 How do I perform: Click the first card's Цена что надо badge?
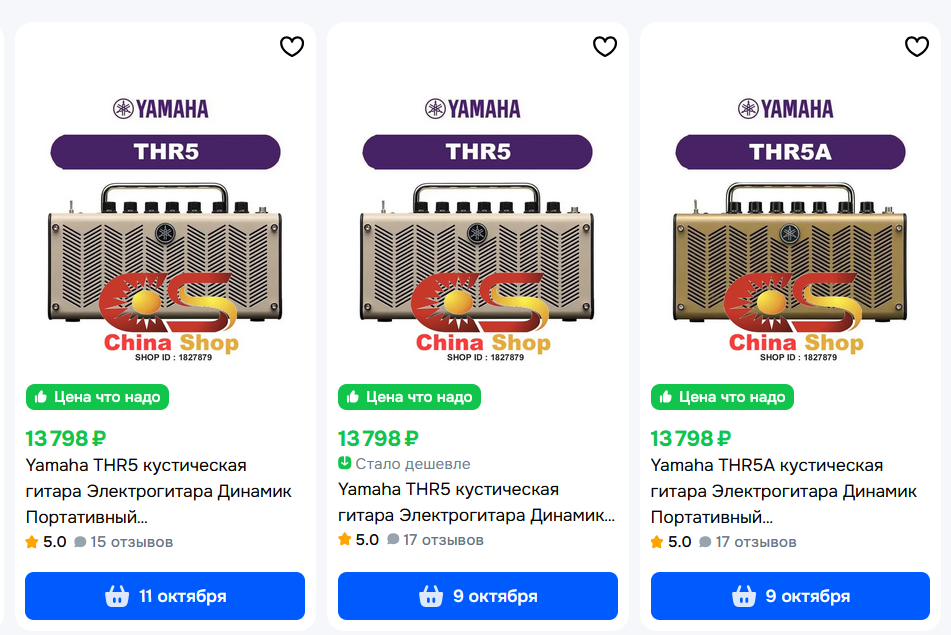tap(97, 397)
